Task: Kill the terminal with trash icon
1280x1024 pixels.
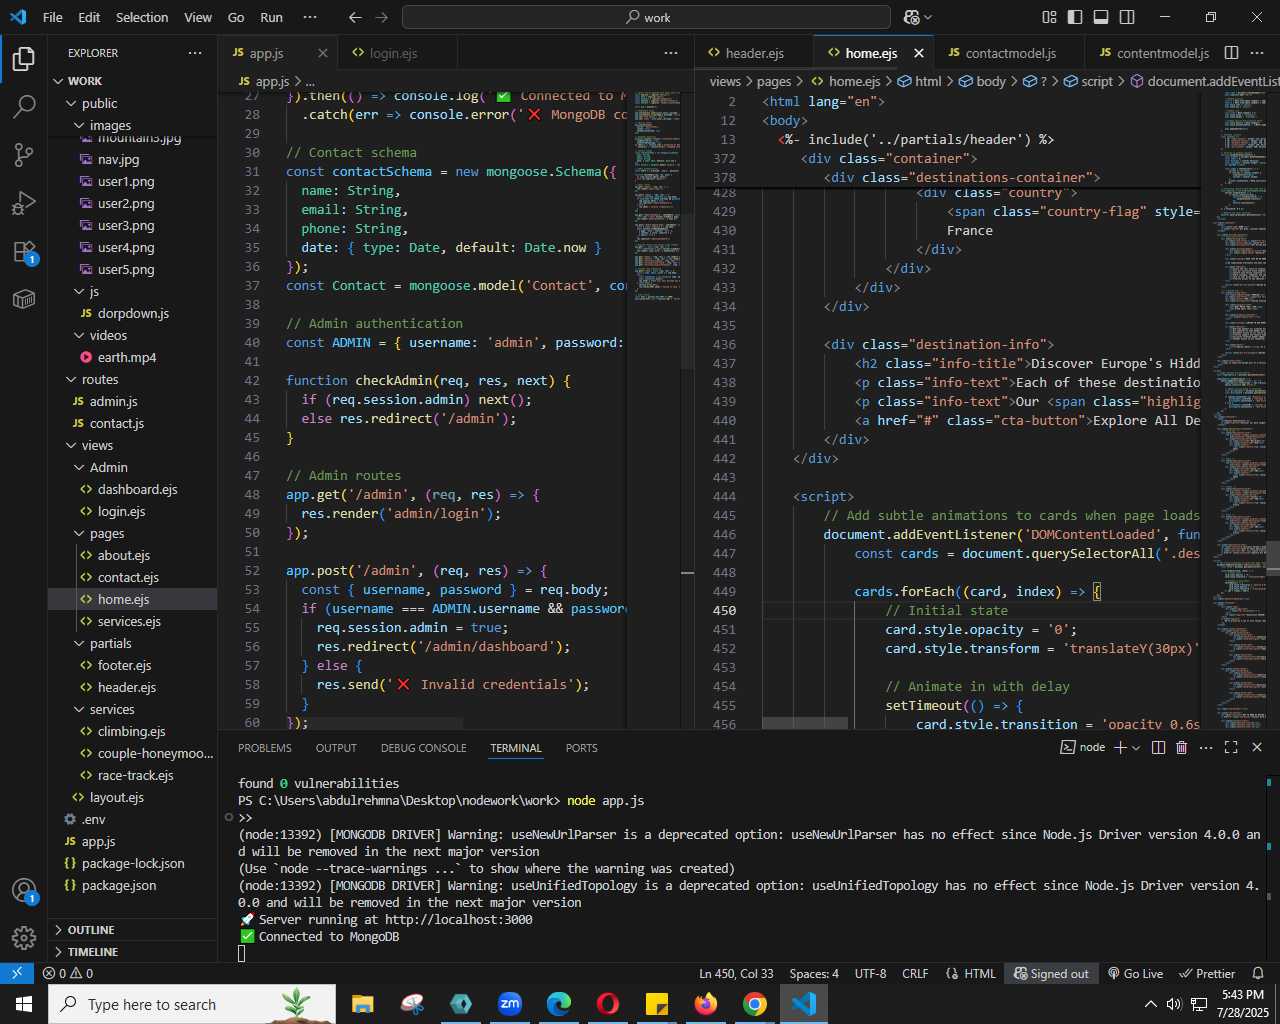Action: pyautogui.click(x=1181, y=747)
